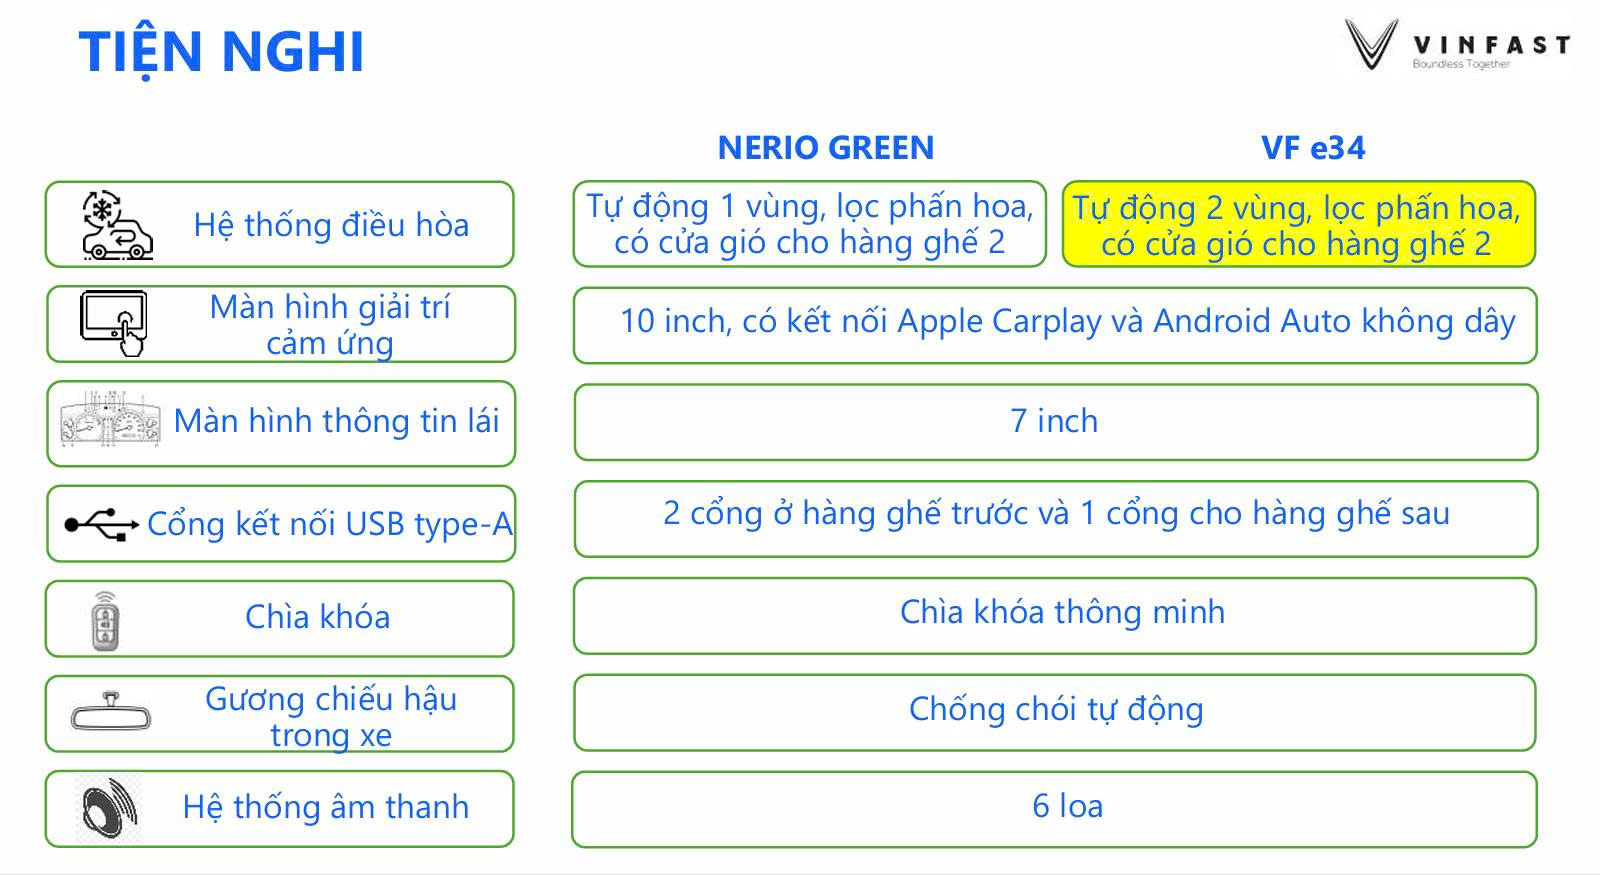Click the 'Chìa khóa thông minh' box

tap(1055, 615)
